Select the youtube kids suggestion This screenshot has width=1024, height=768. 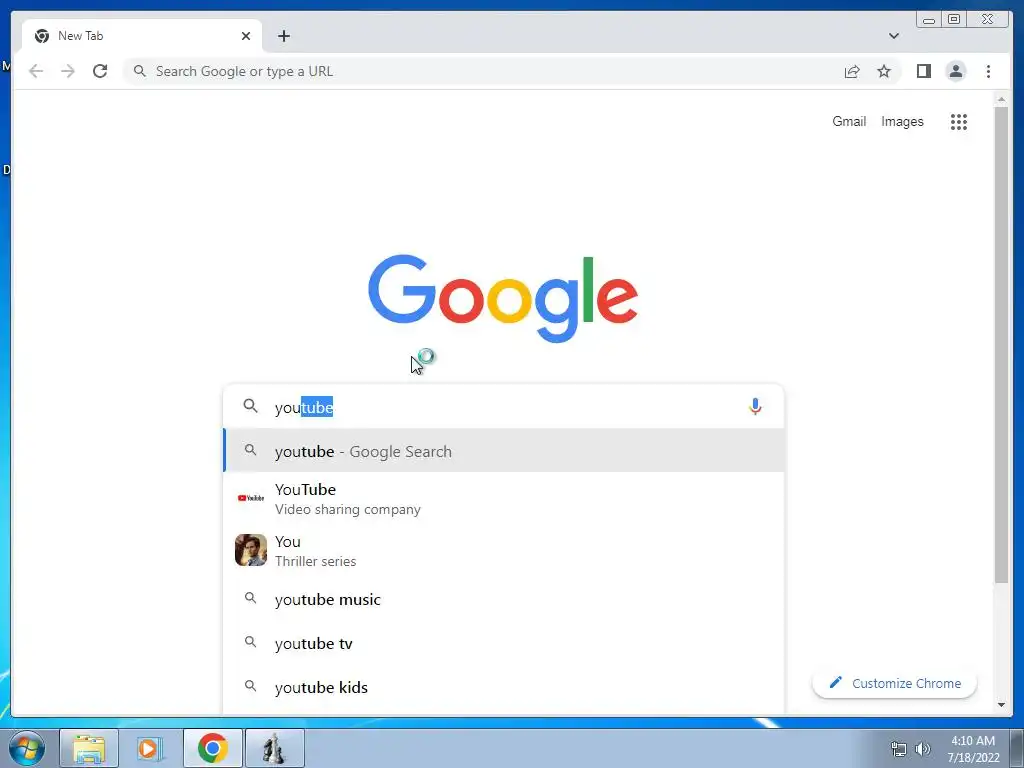click(x=504, y=687)
